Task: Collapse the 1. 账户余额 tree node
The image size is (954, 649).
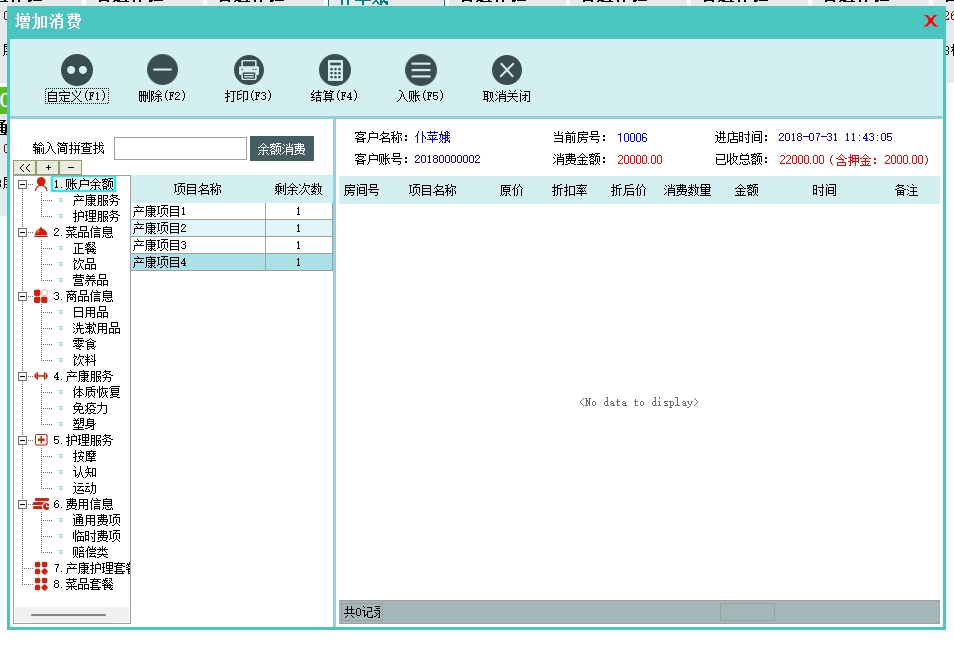Action: (x=23, y=184)
